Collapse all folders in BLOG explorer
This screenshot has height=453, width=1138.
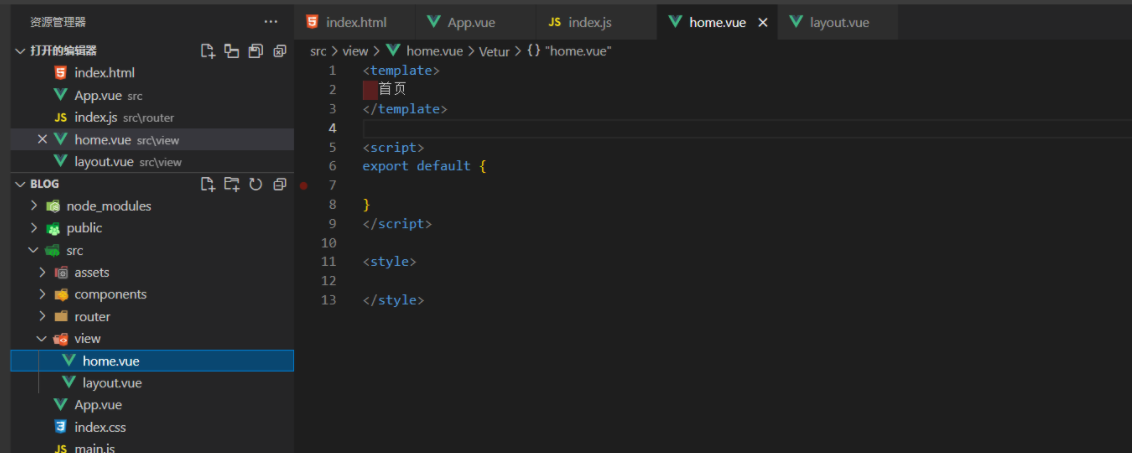[279, 184]
